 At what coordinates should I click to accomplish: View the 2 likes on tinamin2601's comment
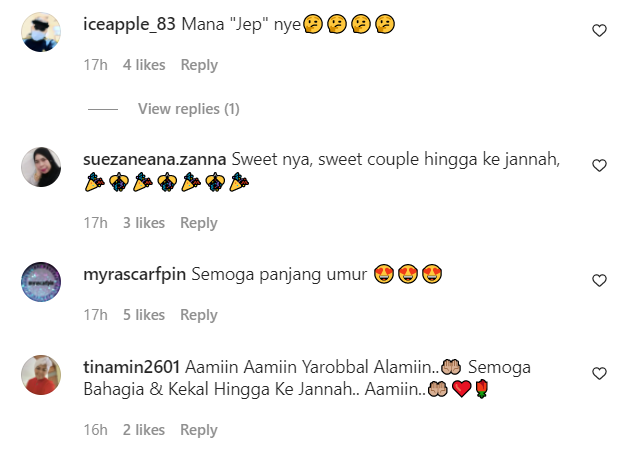(144, 430)
